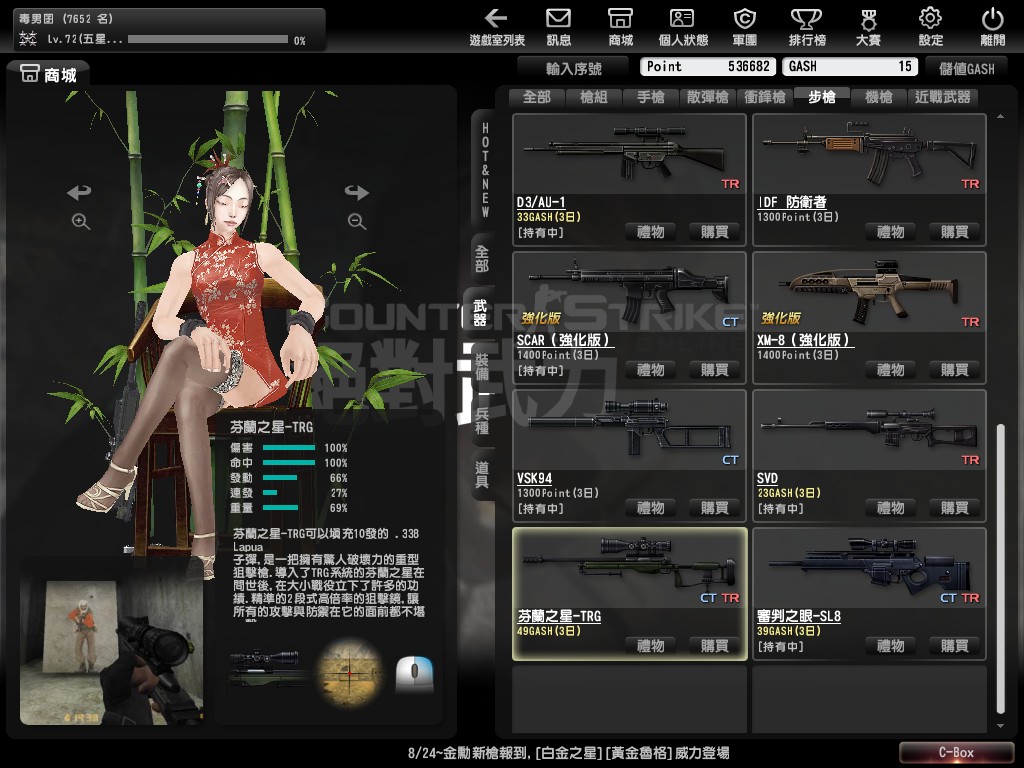Open messages envelope icon (訊息)
Screen dimensions: 1024x768
point(558,27)
